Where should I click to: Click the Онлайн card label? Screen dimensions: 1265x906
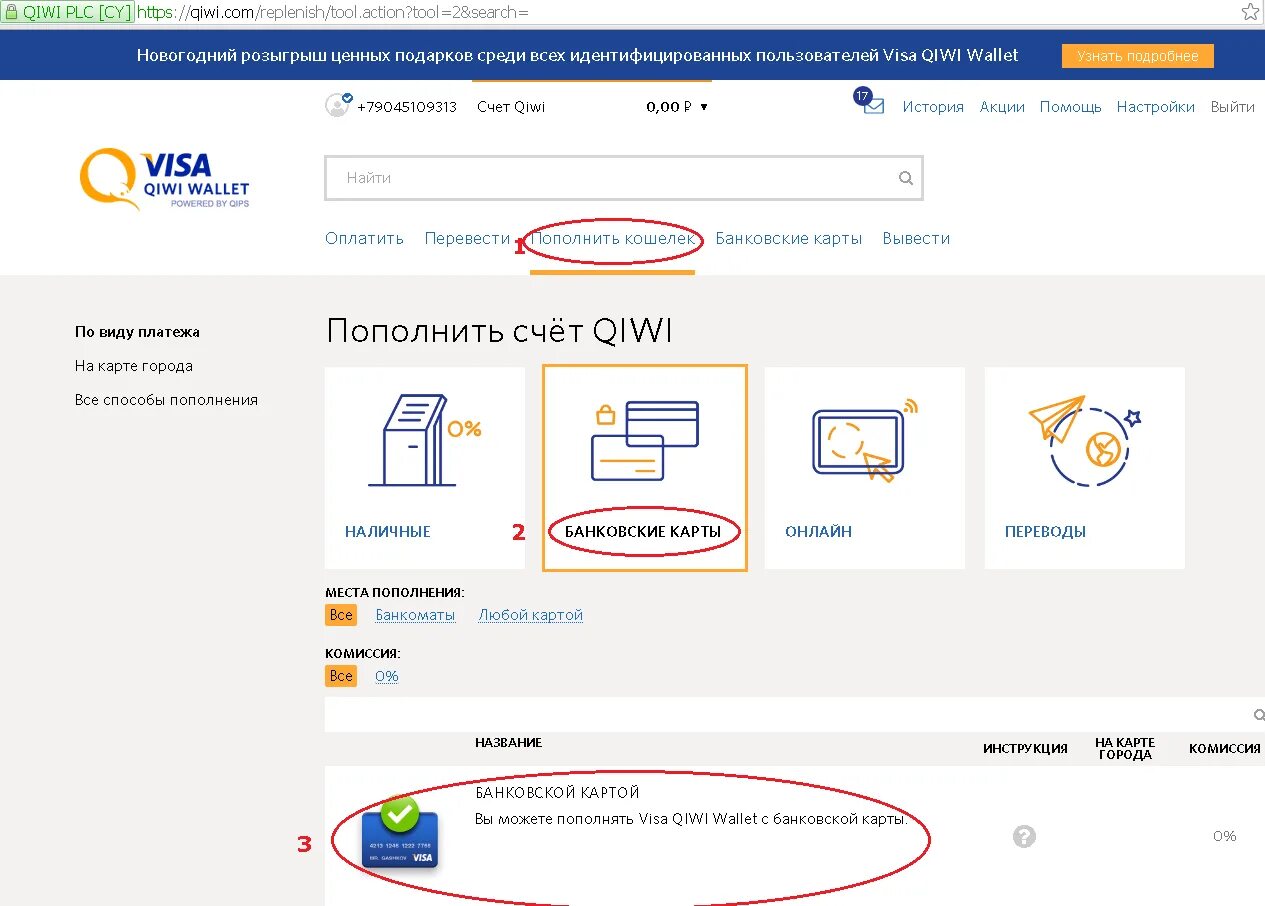coord(818,532)
